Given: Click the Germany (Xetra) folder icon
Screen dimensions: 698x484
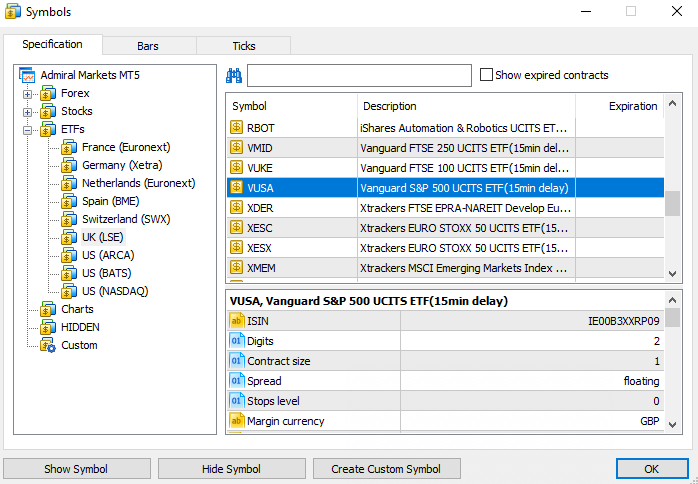Looking at the screenshot, I should coord(69,166).
